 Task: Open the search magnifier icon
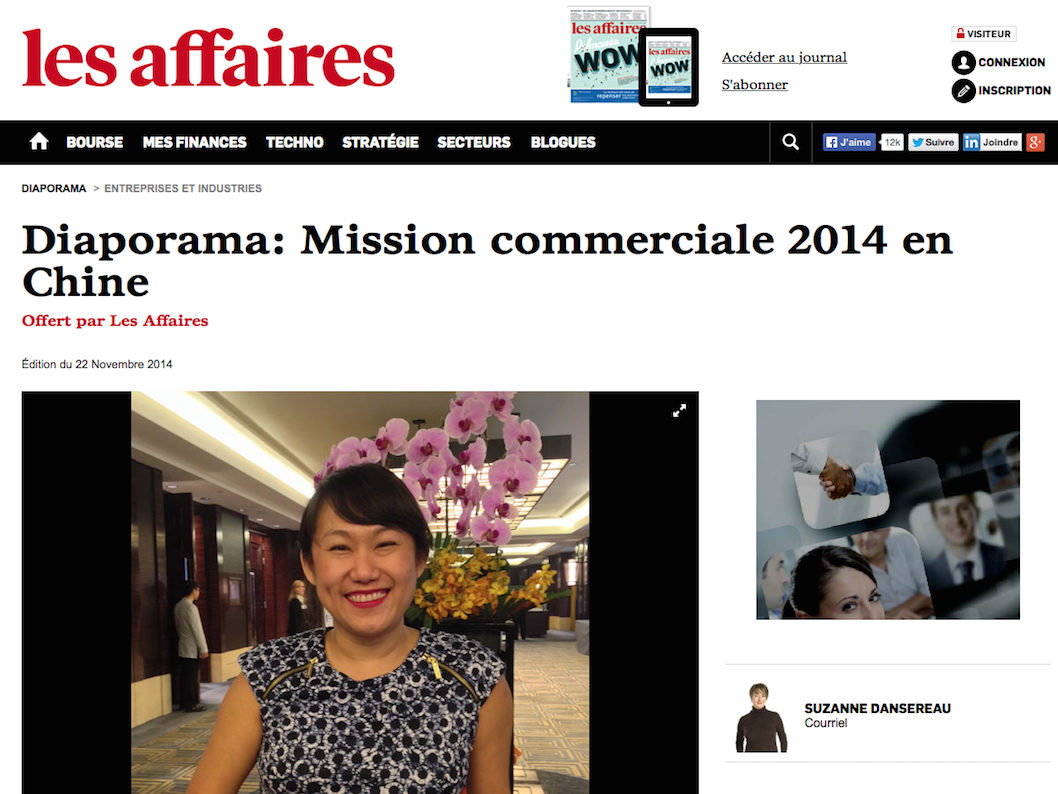pyautogui.click(x=790, y=142)
